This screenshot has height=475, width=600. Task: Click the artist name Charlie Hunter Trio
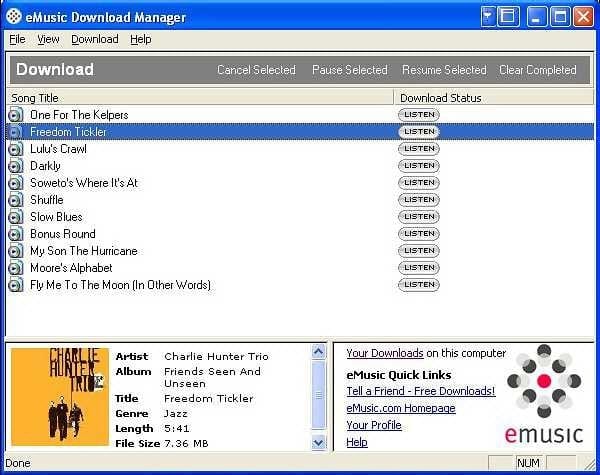[216, 356]
